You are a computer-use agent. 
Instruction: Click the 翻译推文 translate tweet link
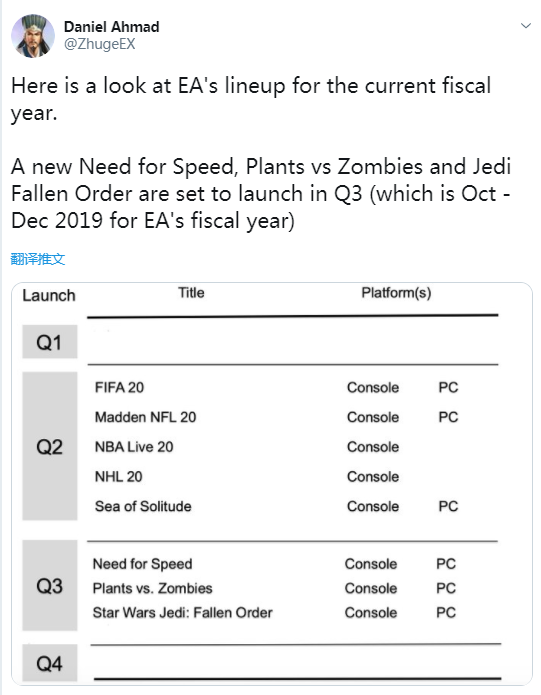coord(38,259)
